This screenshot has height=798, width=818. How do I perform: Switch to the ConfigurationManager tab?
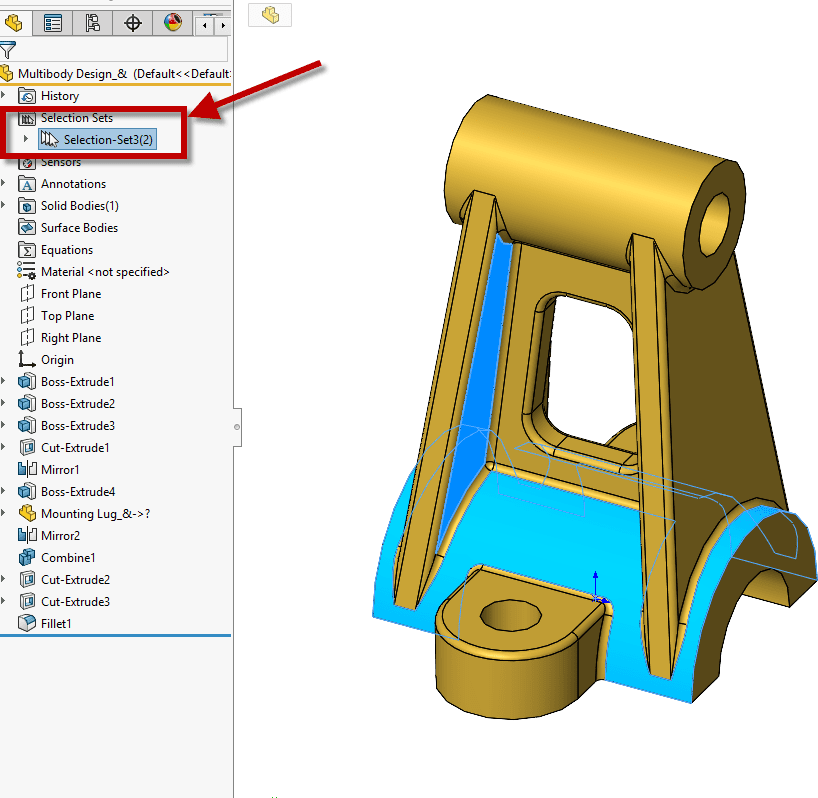(93, 23)
